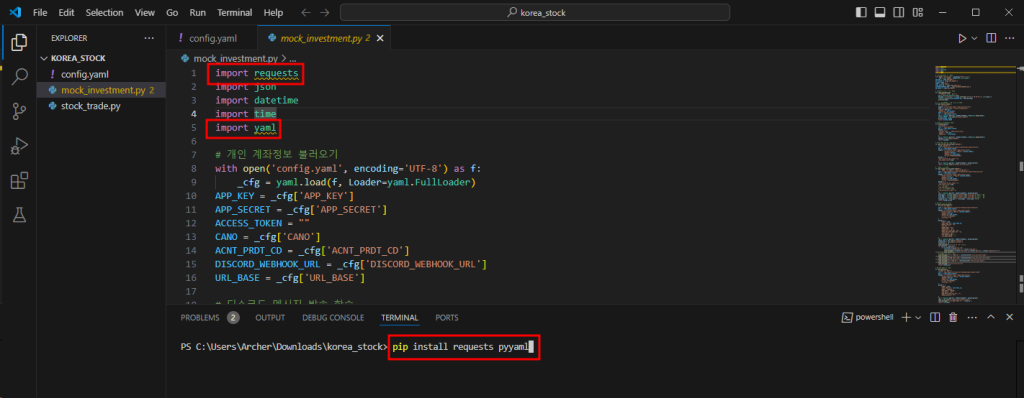Maximize the panel with up chevron

(x=991, y=318)
